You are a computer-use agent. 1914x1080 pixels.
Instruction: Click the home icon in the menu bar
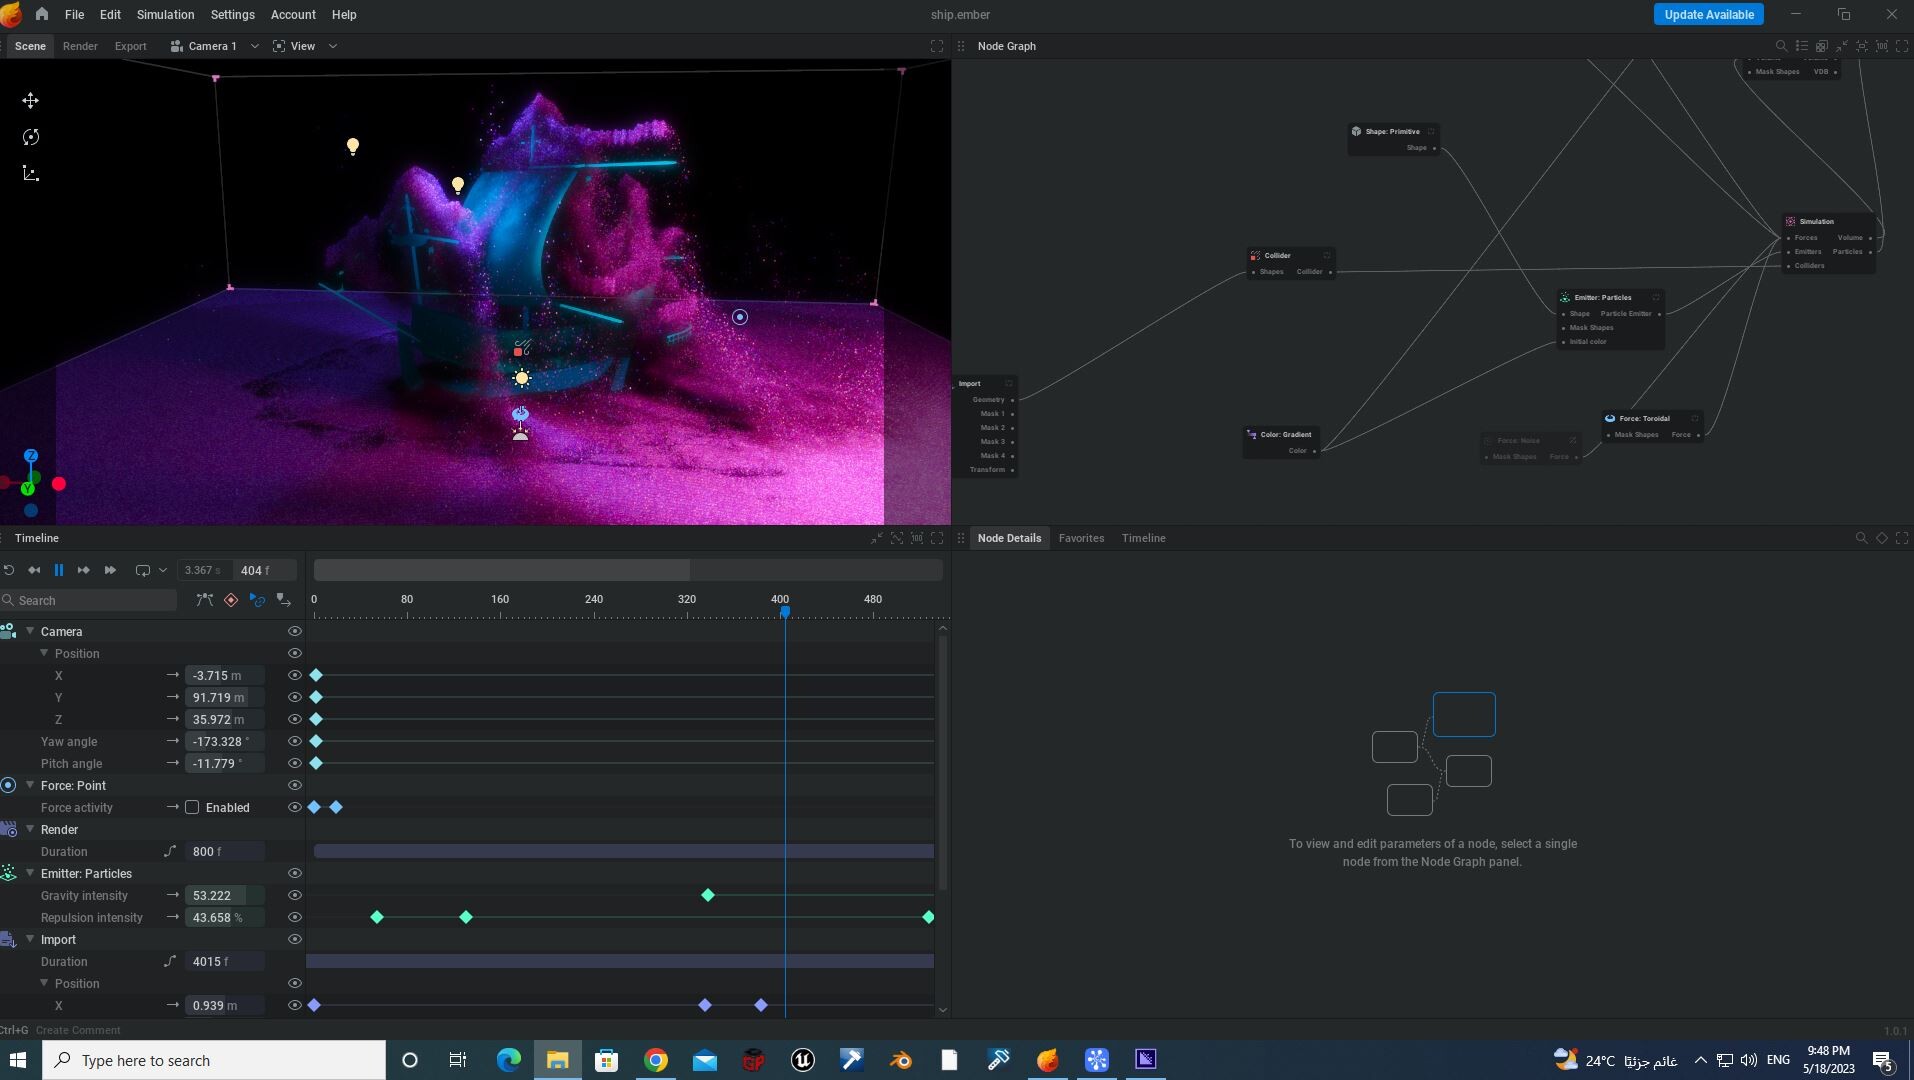point(42,14)
